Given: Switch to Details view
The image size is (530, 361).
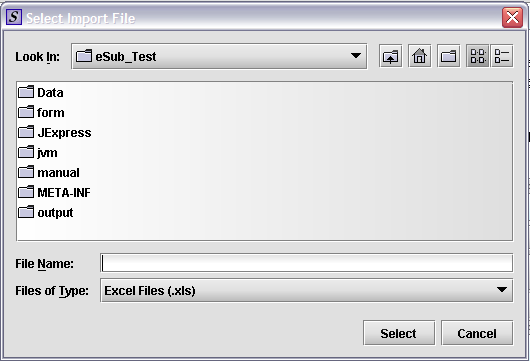Looking at the screenshot, I should tap(502, 56).
